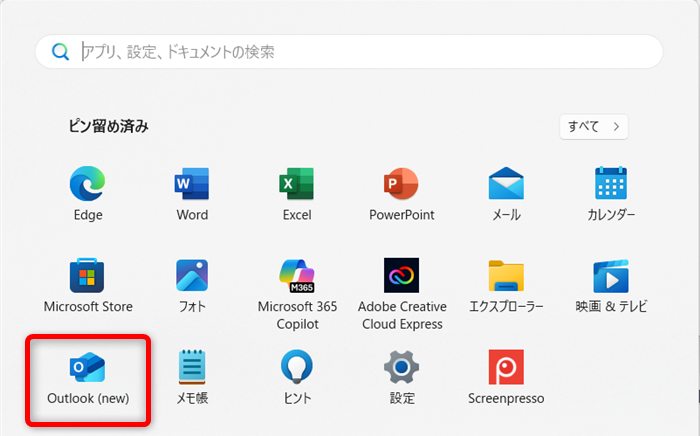Viewport: 700px width, 436px height.
Task: Open the フォト app
Action: click(192, 276)
